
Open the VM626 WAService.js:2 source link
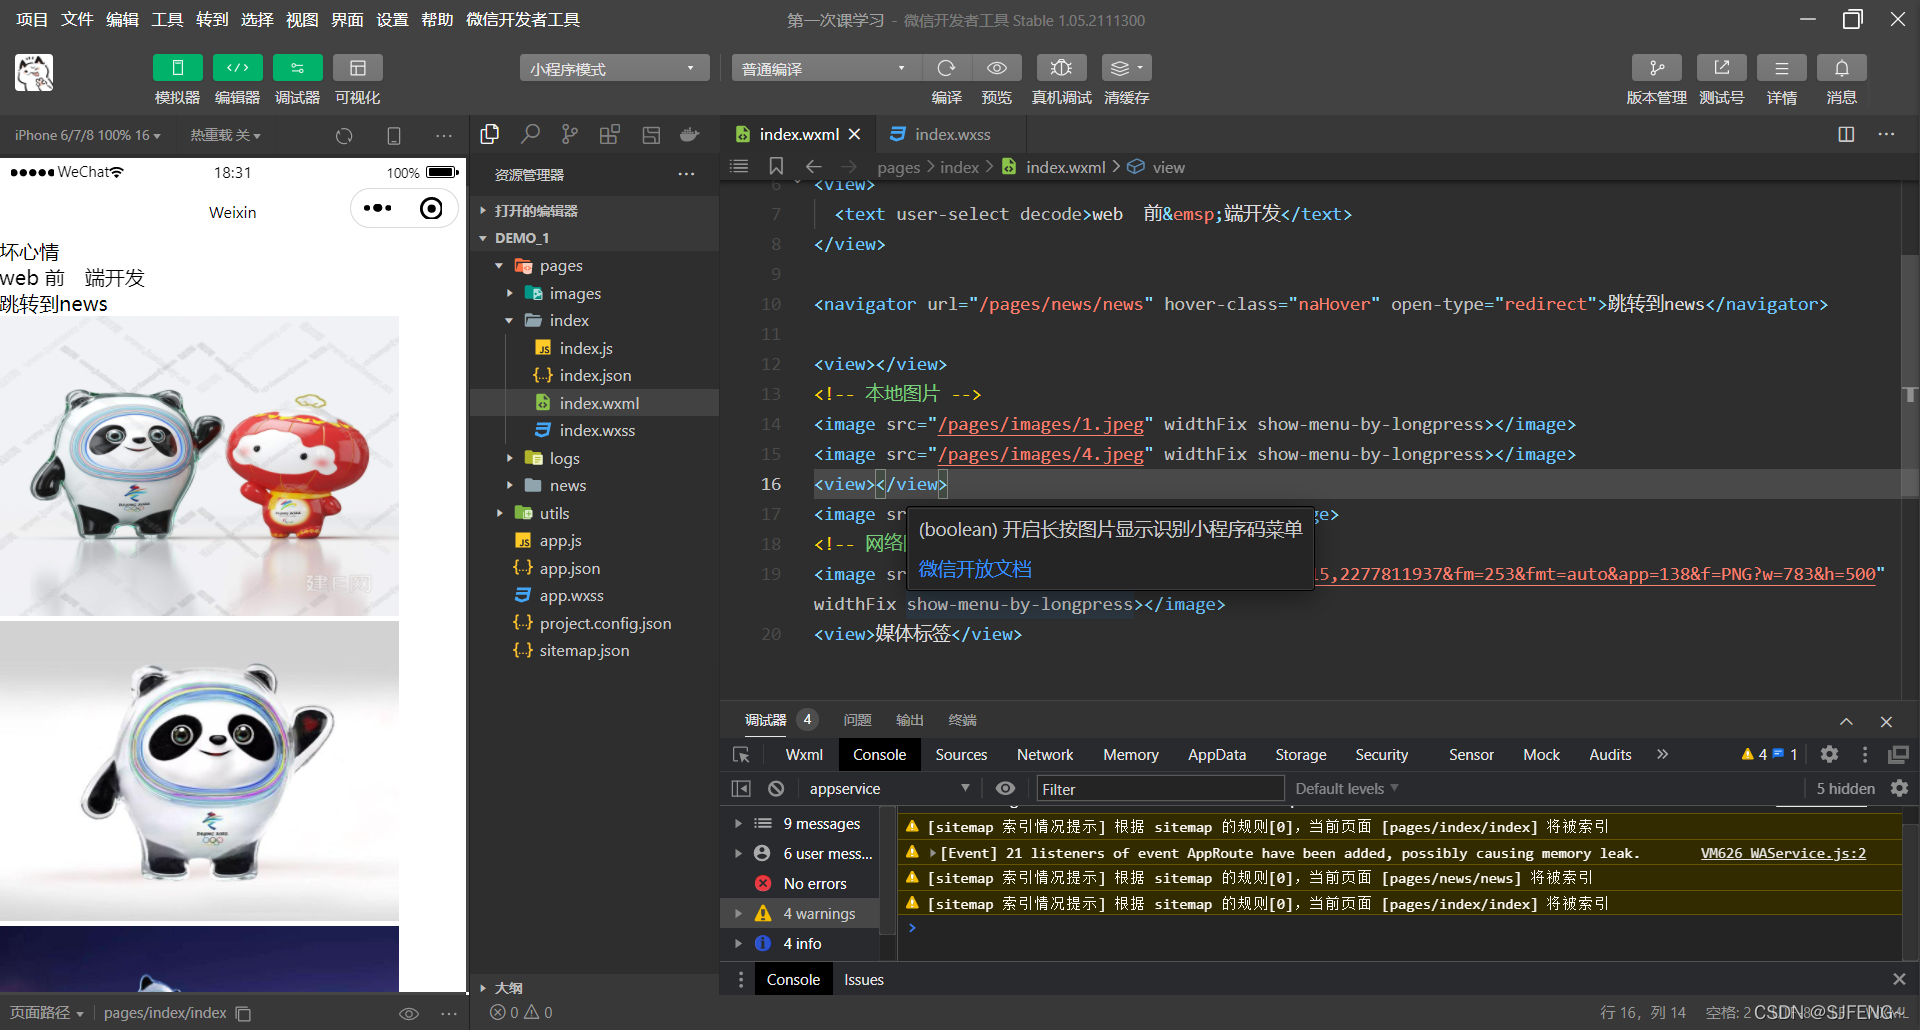pyautogui.click(x=1783, y=853)
